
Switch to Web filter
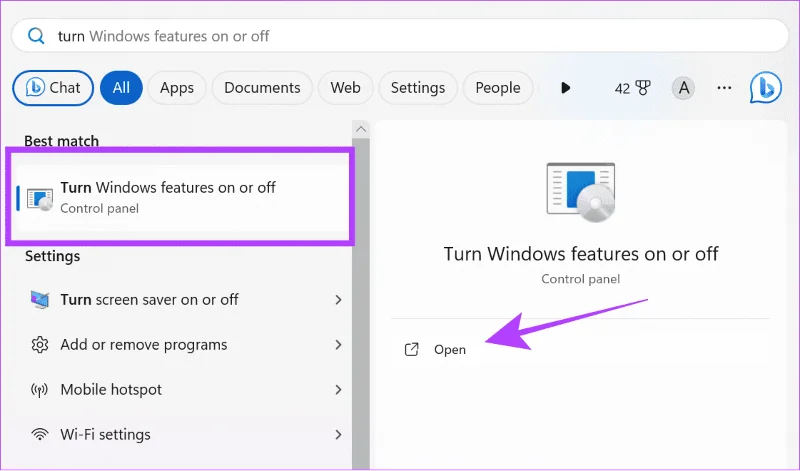tap(345, 88)
